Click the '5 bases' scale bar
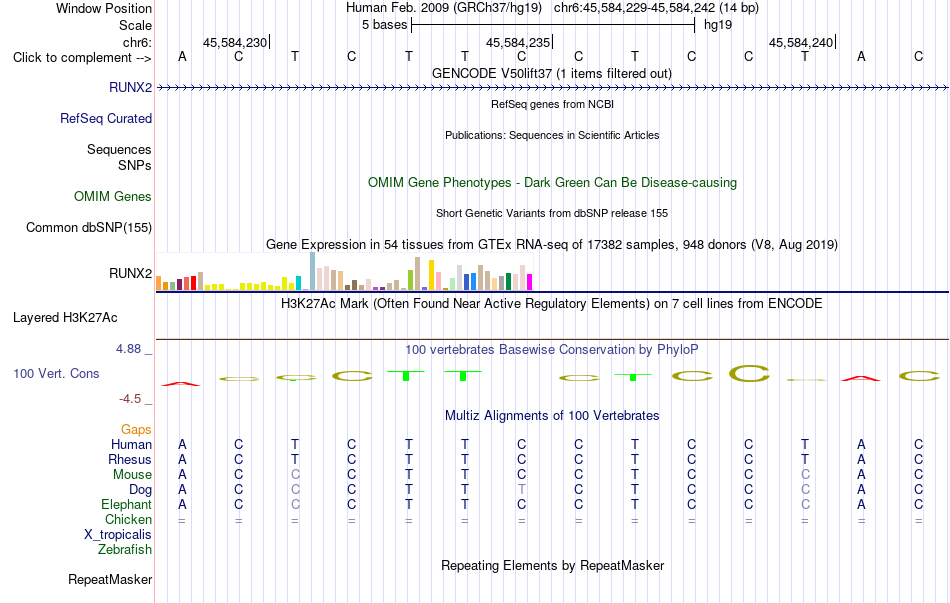The width and height of the screenshot is (950, 603). click(x=553, y=25)
